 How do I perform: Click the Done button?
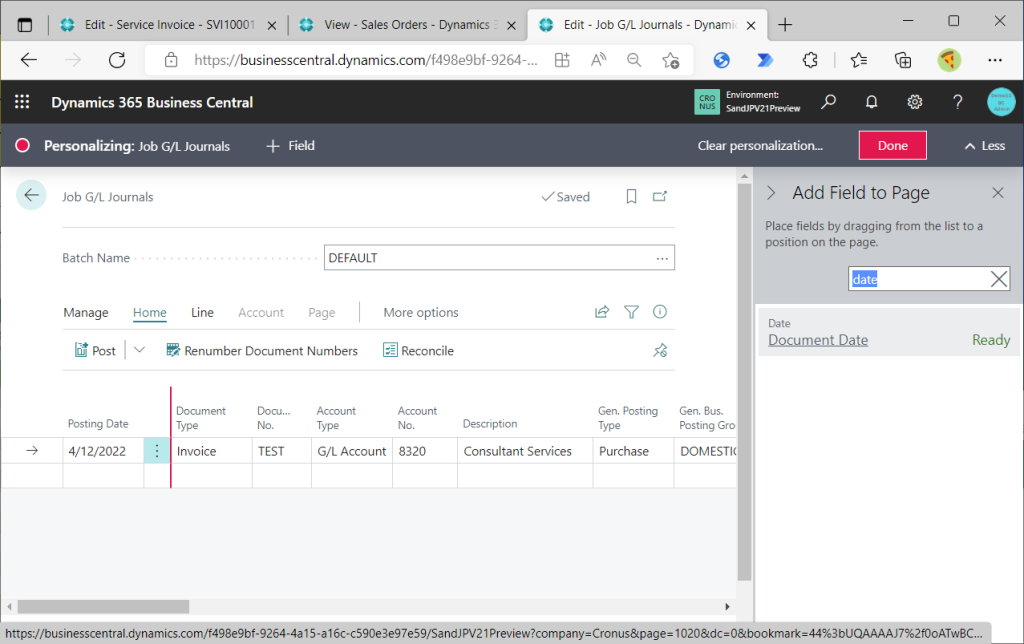[x=892, y=146]
